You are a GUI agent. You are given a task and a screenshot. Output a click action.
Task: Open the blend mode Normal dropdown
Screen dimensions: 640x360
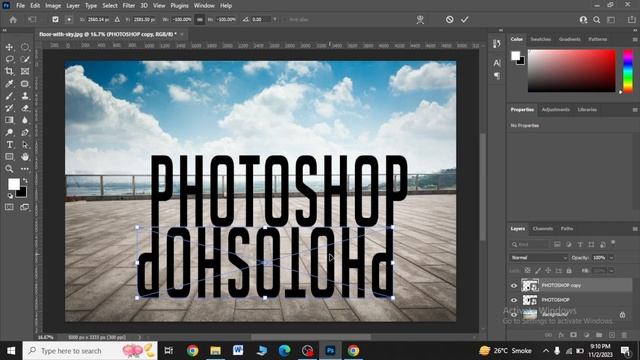coord(538,258)
